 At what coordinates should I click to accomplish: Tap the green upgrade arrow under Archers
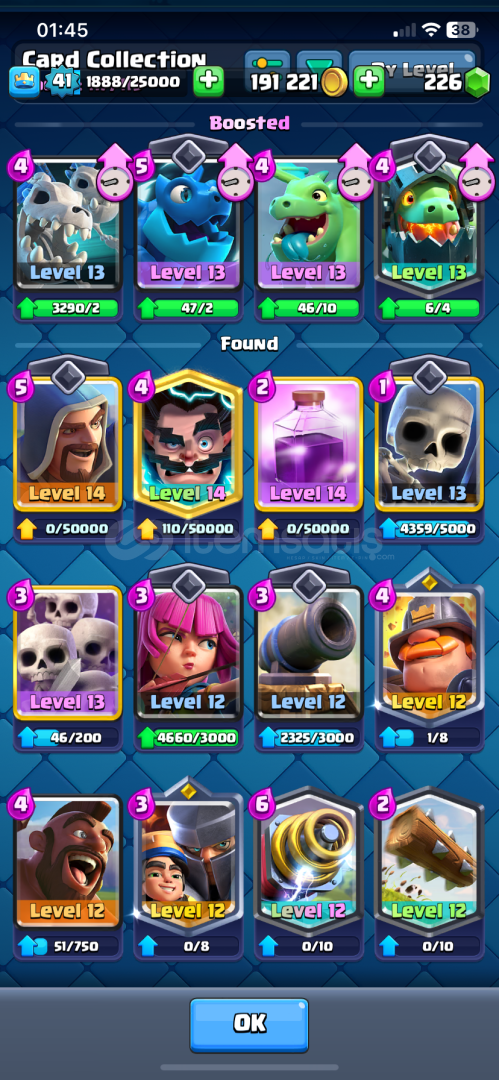[x=147, y=737]
